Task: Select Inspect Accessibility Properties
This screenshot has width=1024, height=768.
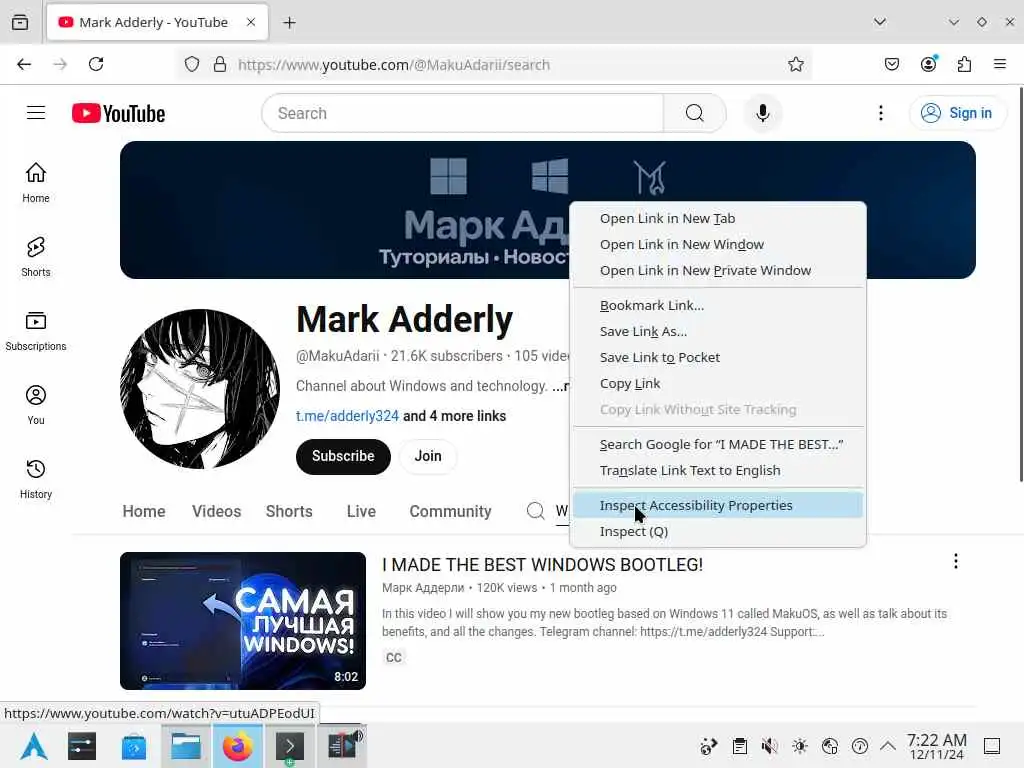Action: tap(718, 505)
